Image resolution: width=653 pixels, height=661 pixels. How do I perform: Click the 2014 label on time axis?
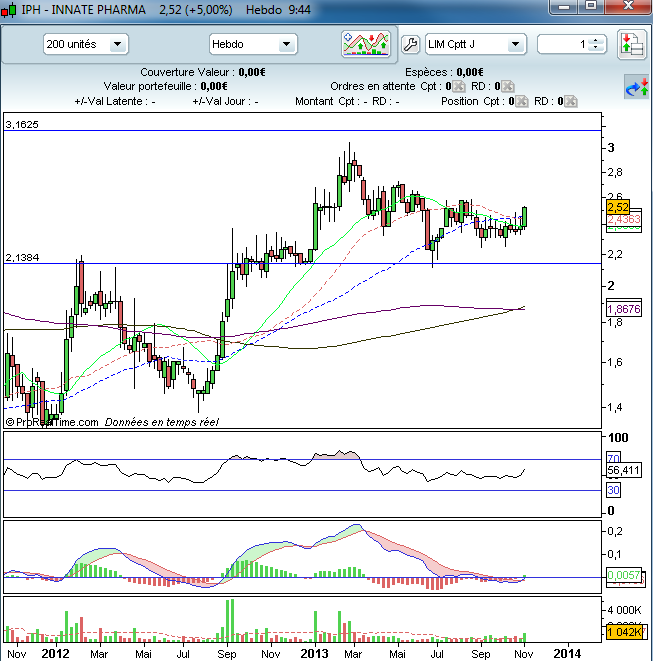click(567, 654)
